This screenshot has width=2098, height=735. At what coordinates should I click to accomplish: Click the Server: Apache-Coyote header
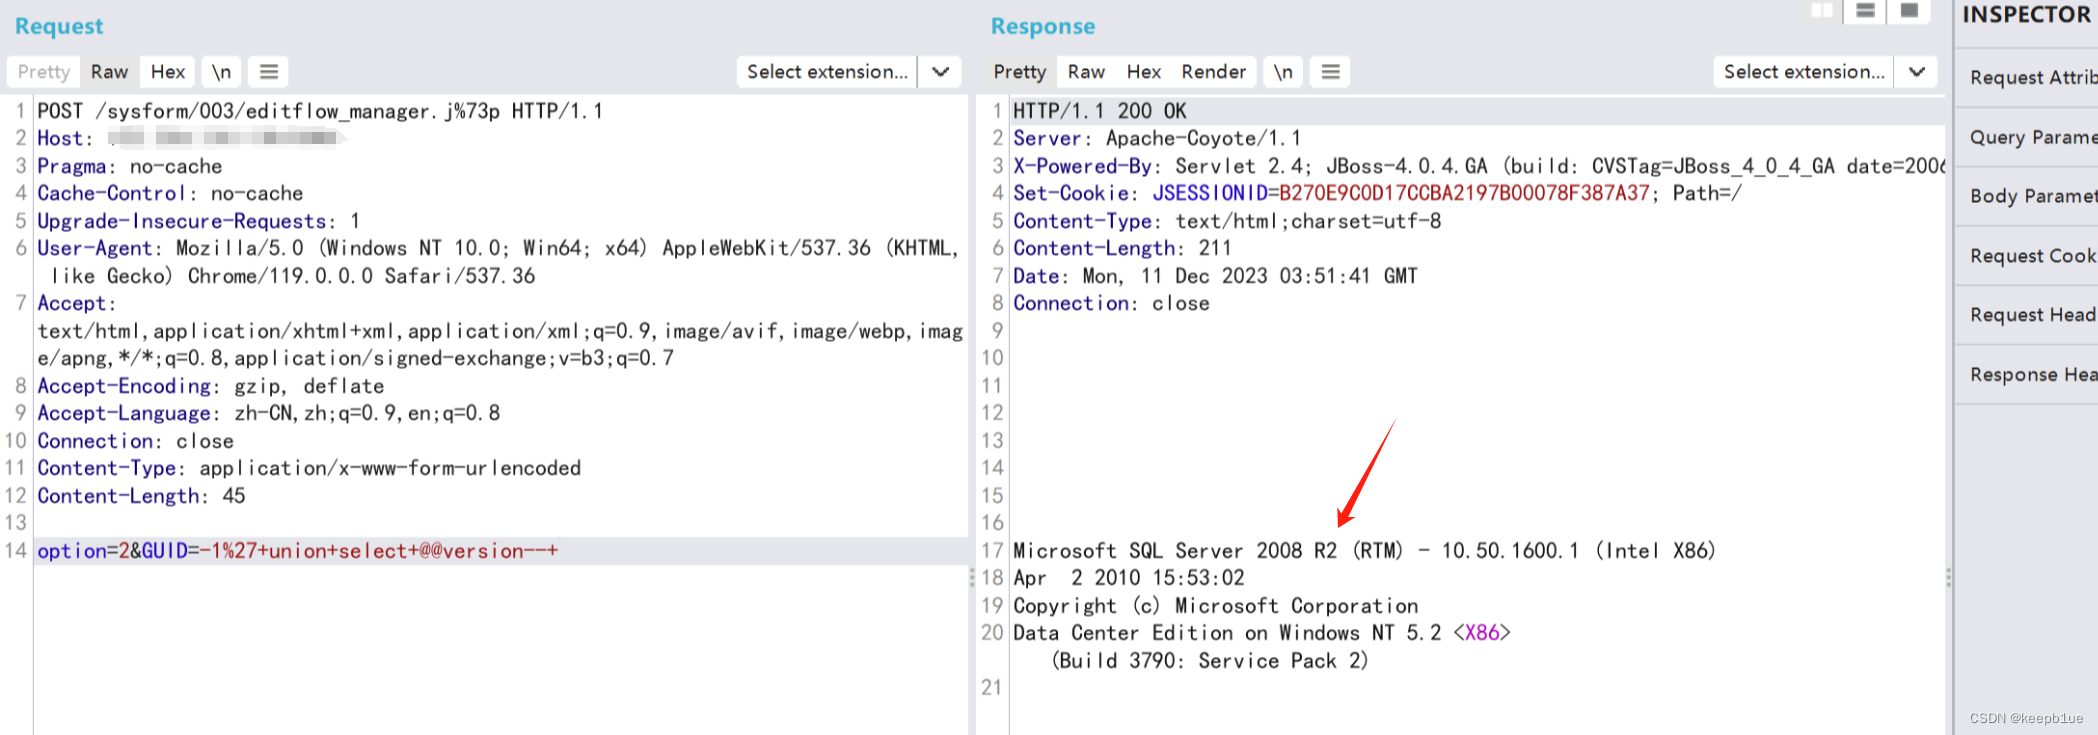click(1157, 138)
